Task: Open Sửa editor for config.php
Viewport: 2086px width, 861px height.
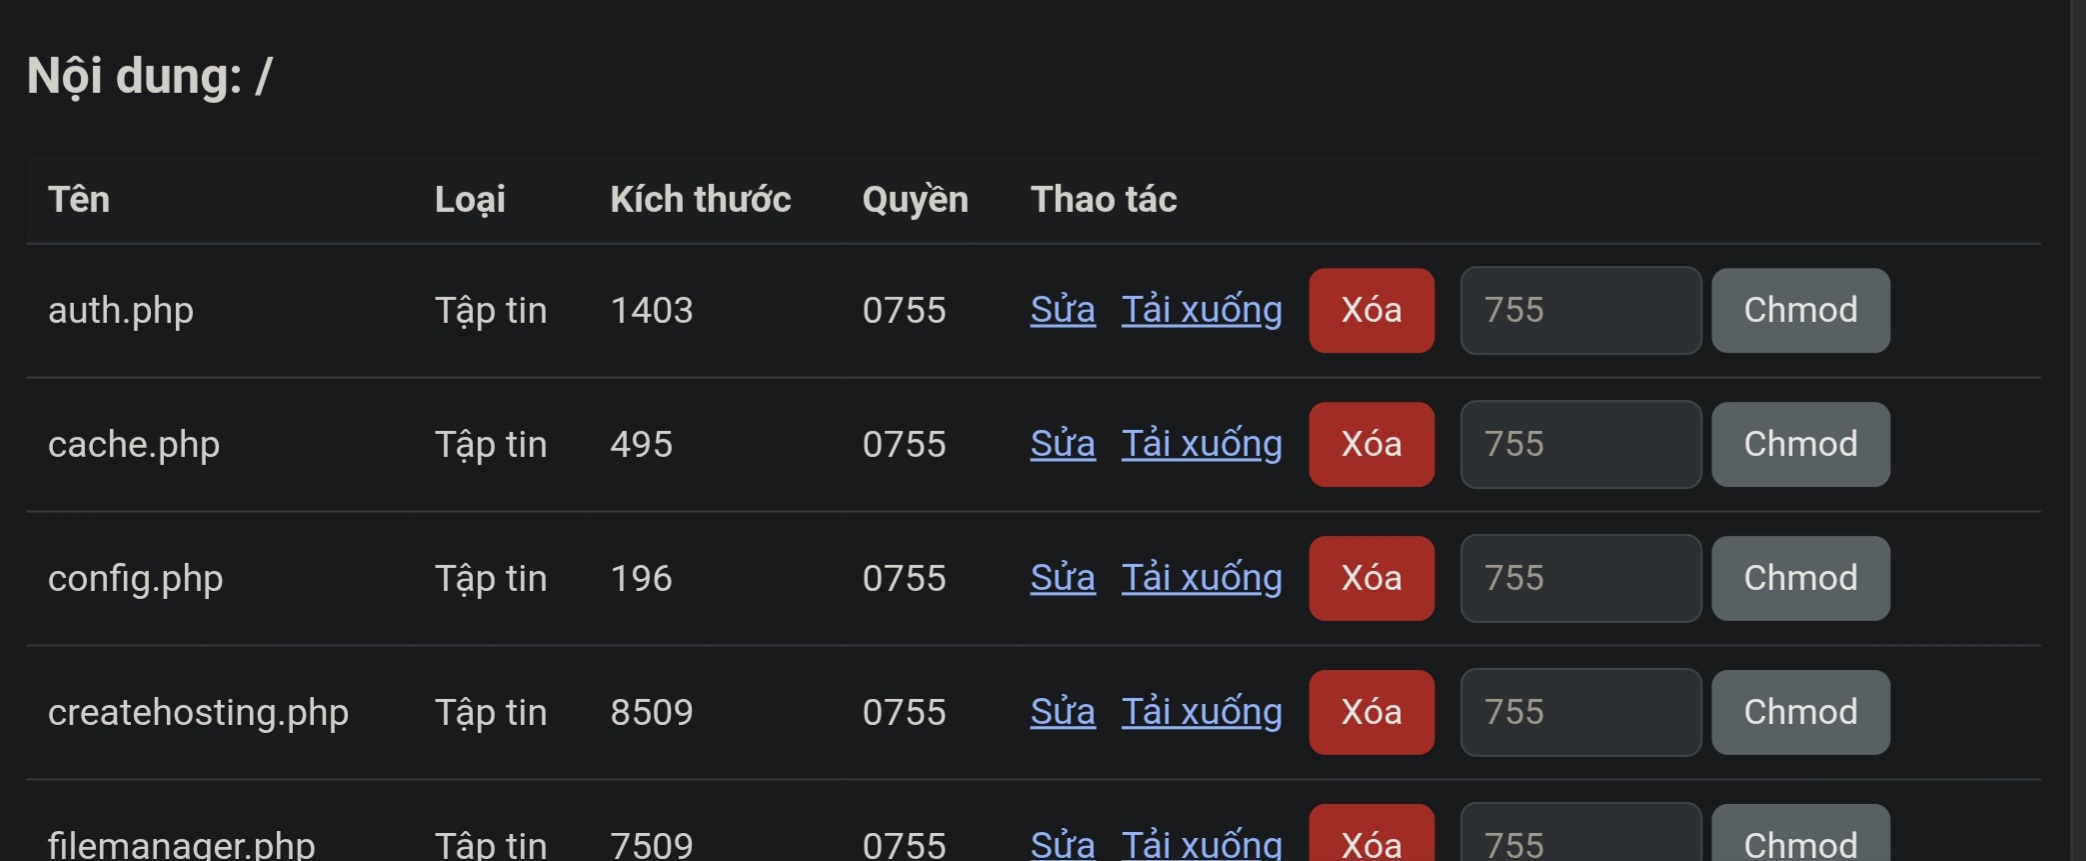Action: tap(1062, 578)
